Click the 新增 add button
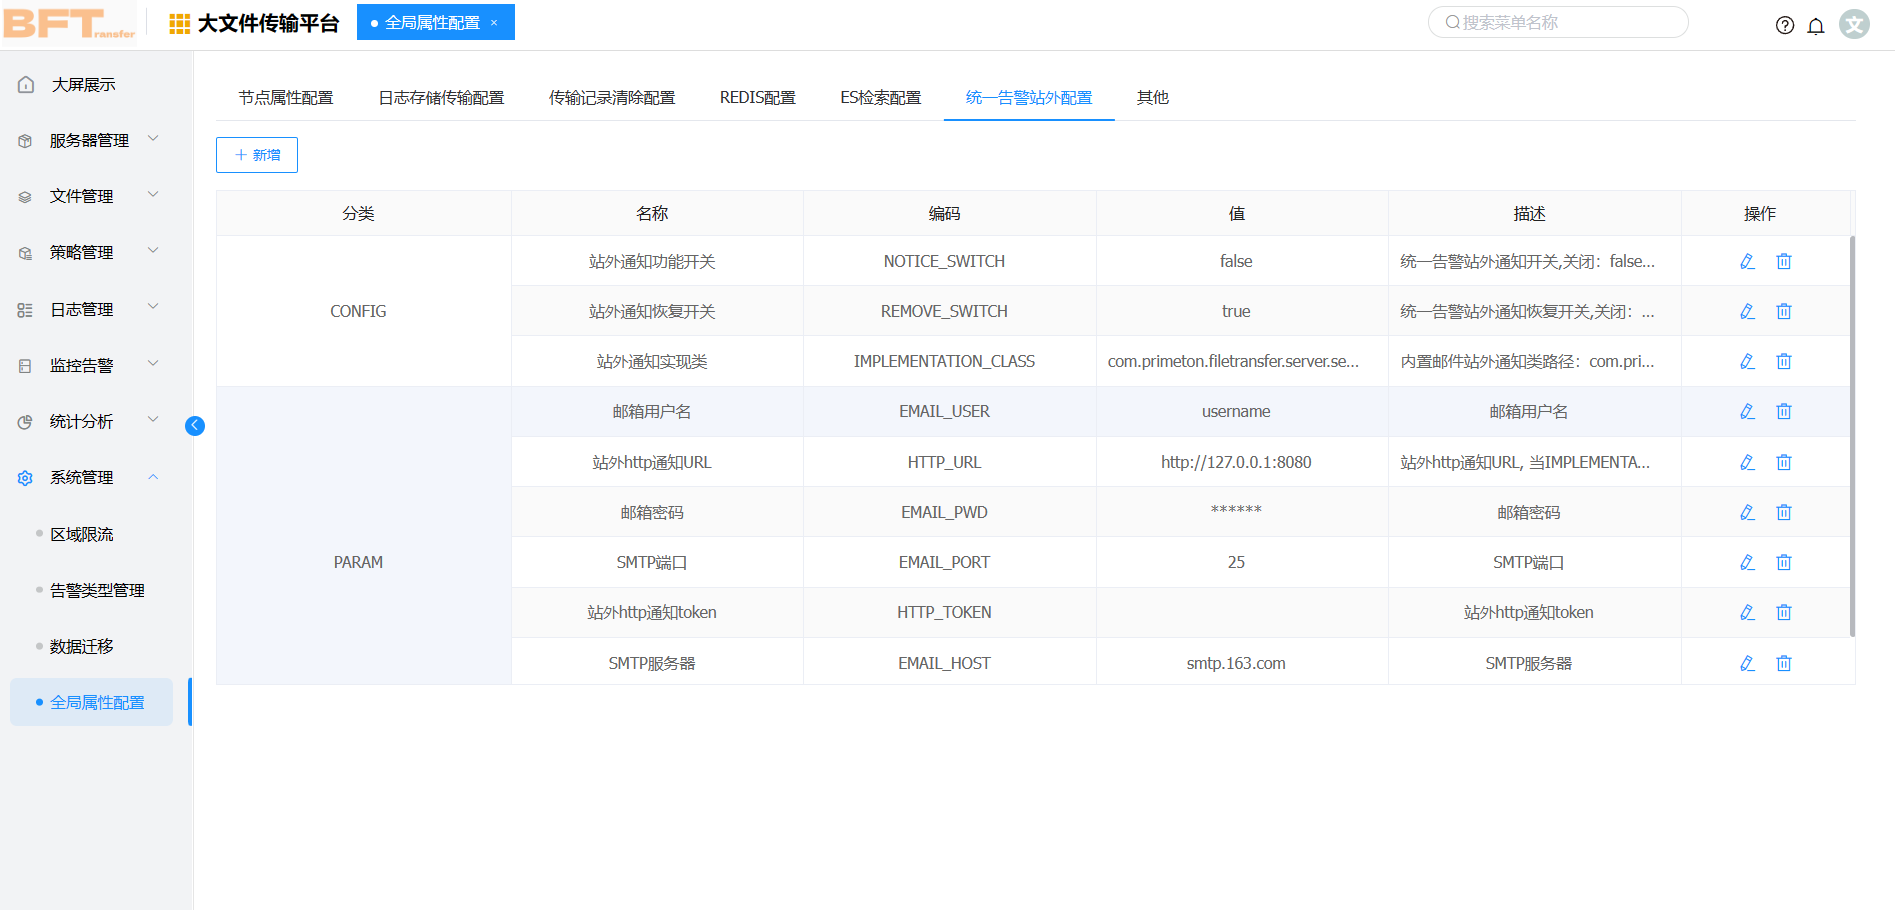Screen dimensions: 1895x910 [257, 155]
